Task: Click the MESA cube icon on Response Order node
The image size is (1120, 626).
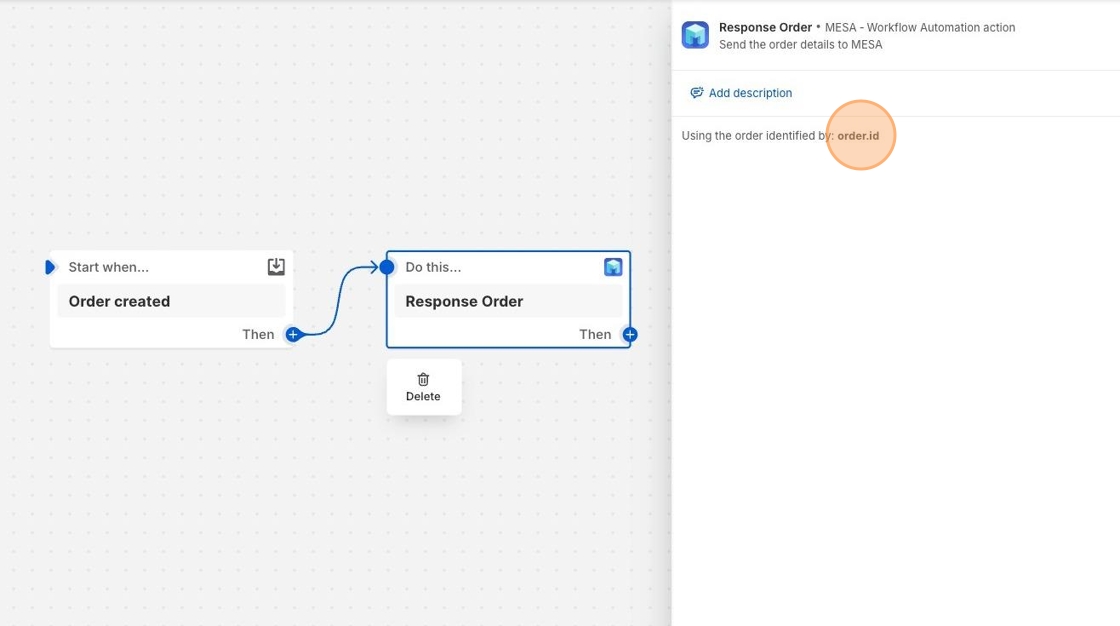Action: [x=613, y=267]
